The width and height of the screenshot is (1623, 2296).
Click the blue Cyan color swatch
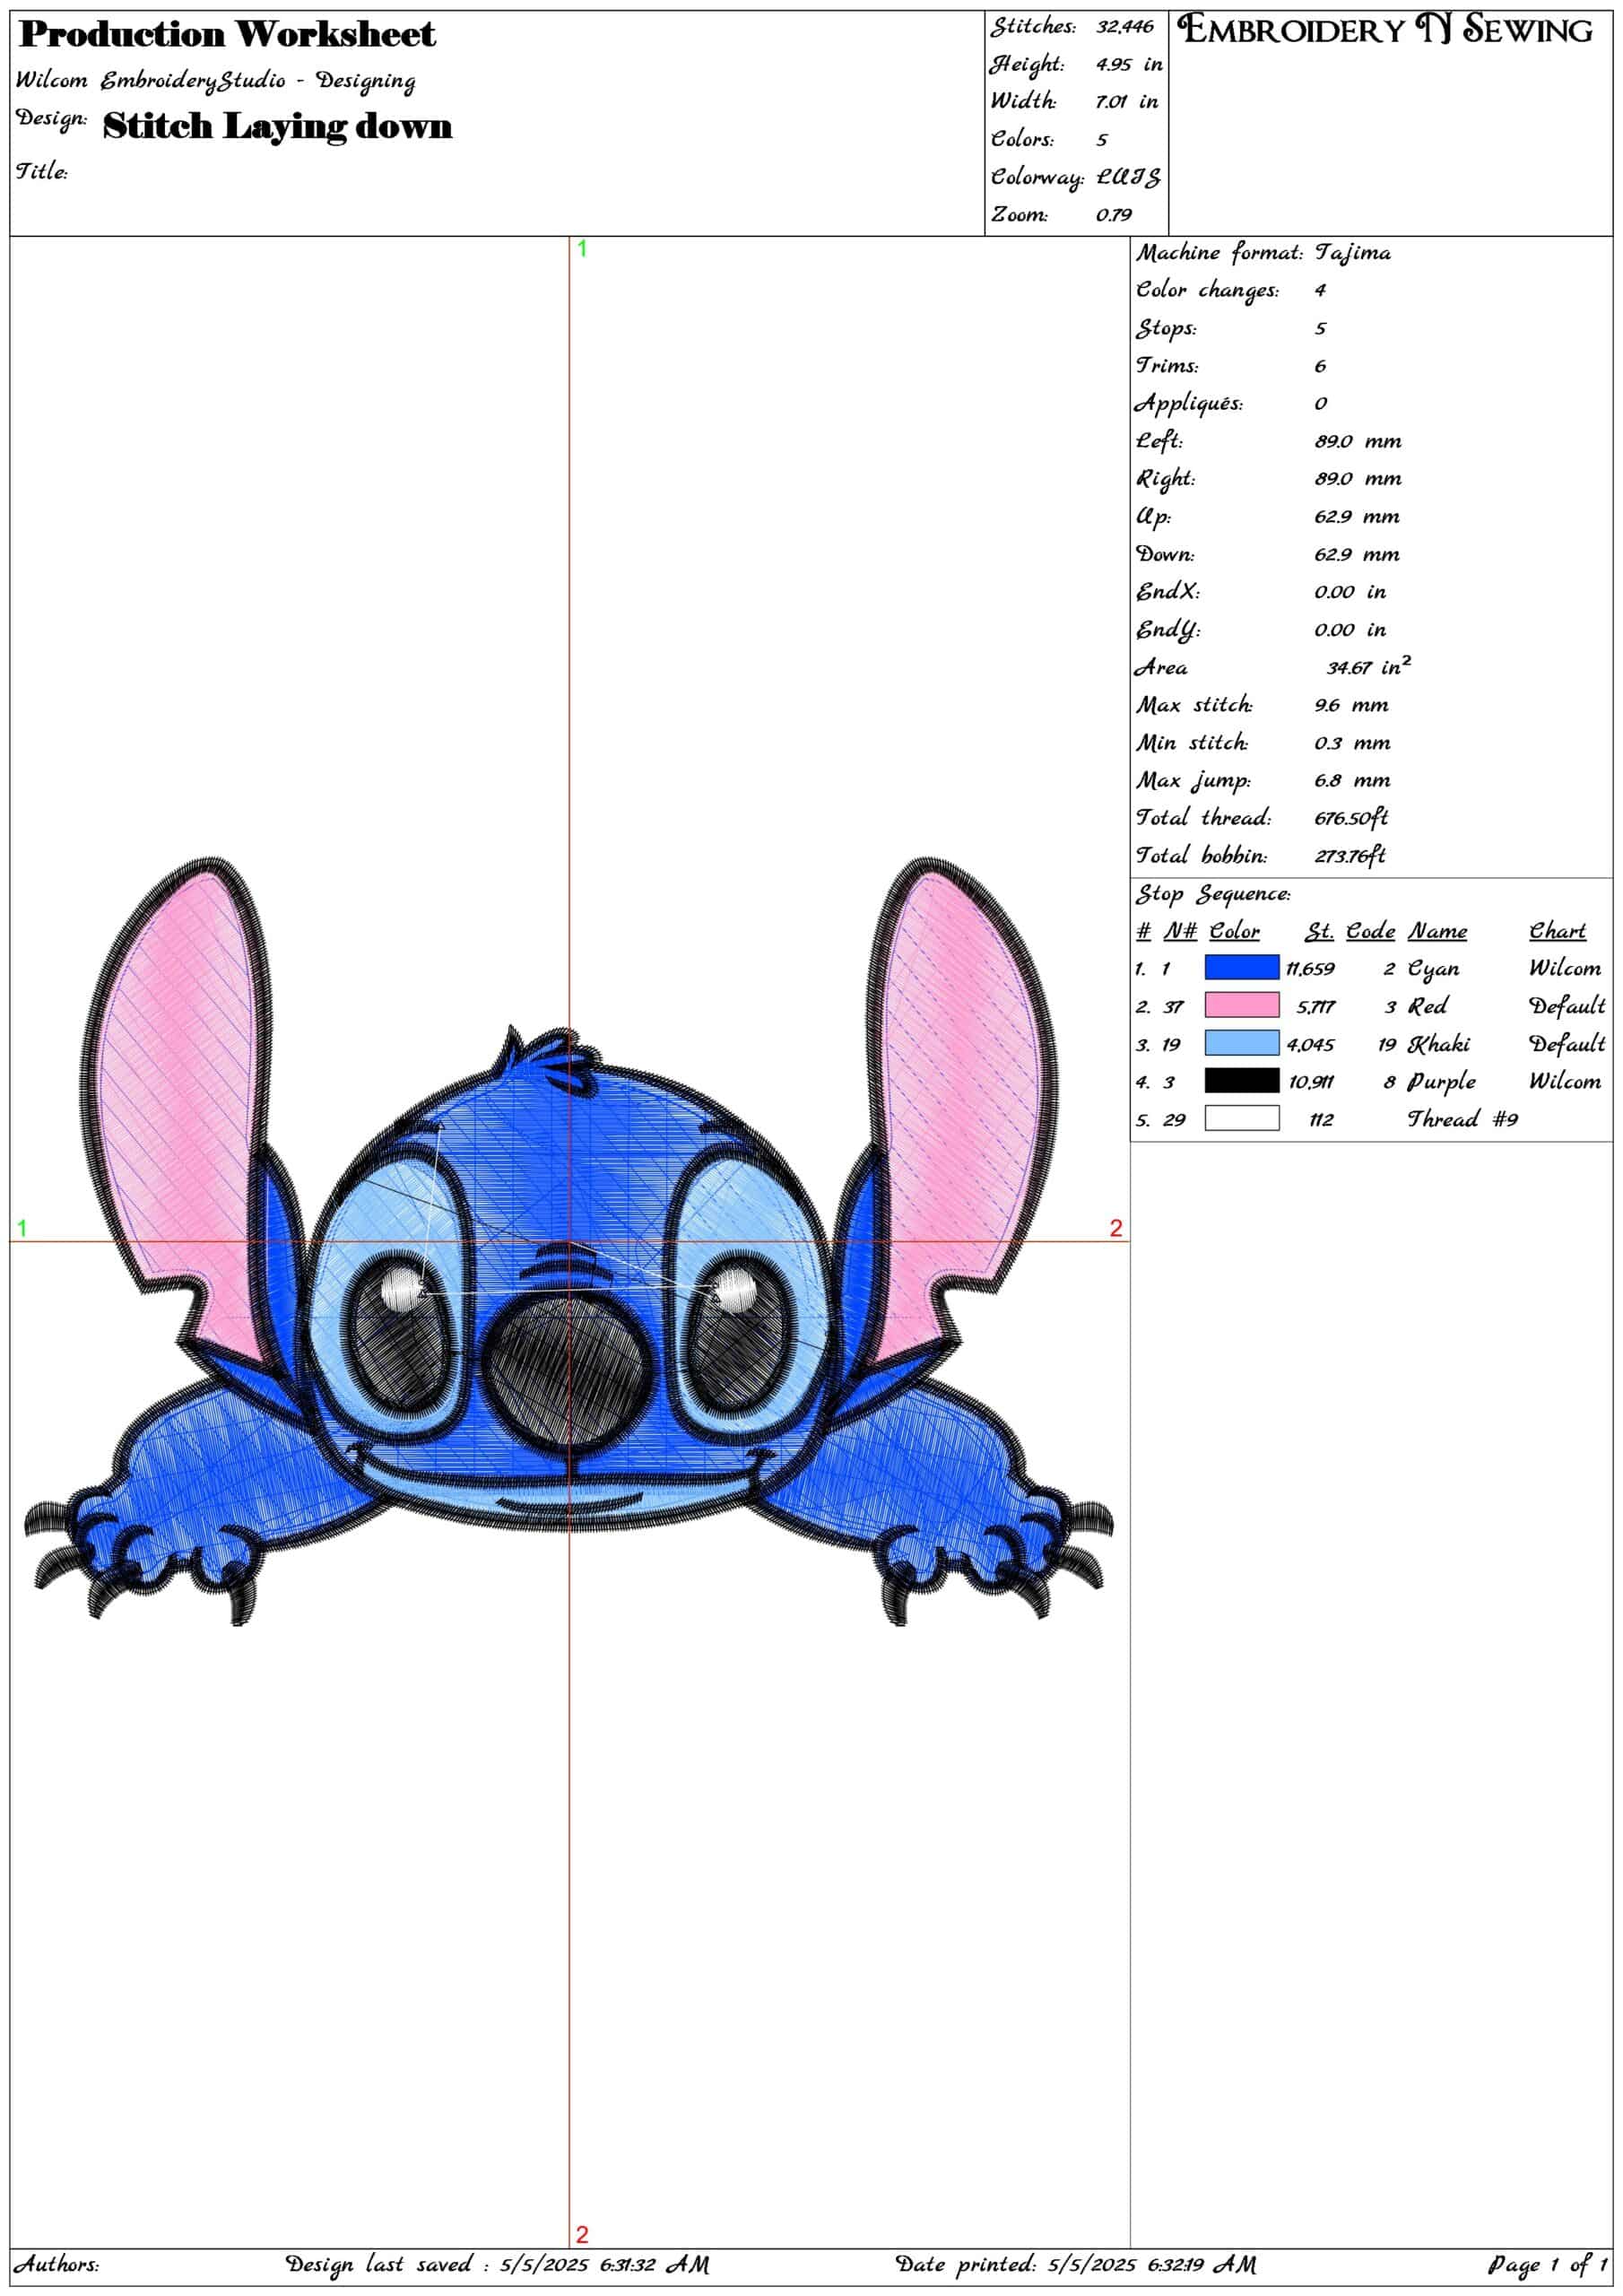coord(1241,967)
